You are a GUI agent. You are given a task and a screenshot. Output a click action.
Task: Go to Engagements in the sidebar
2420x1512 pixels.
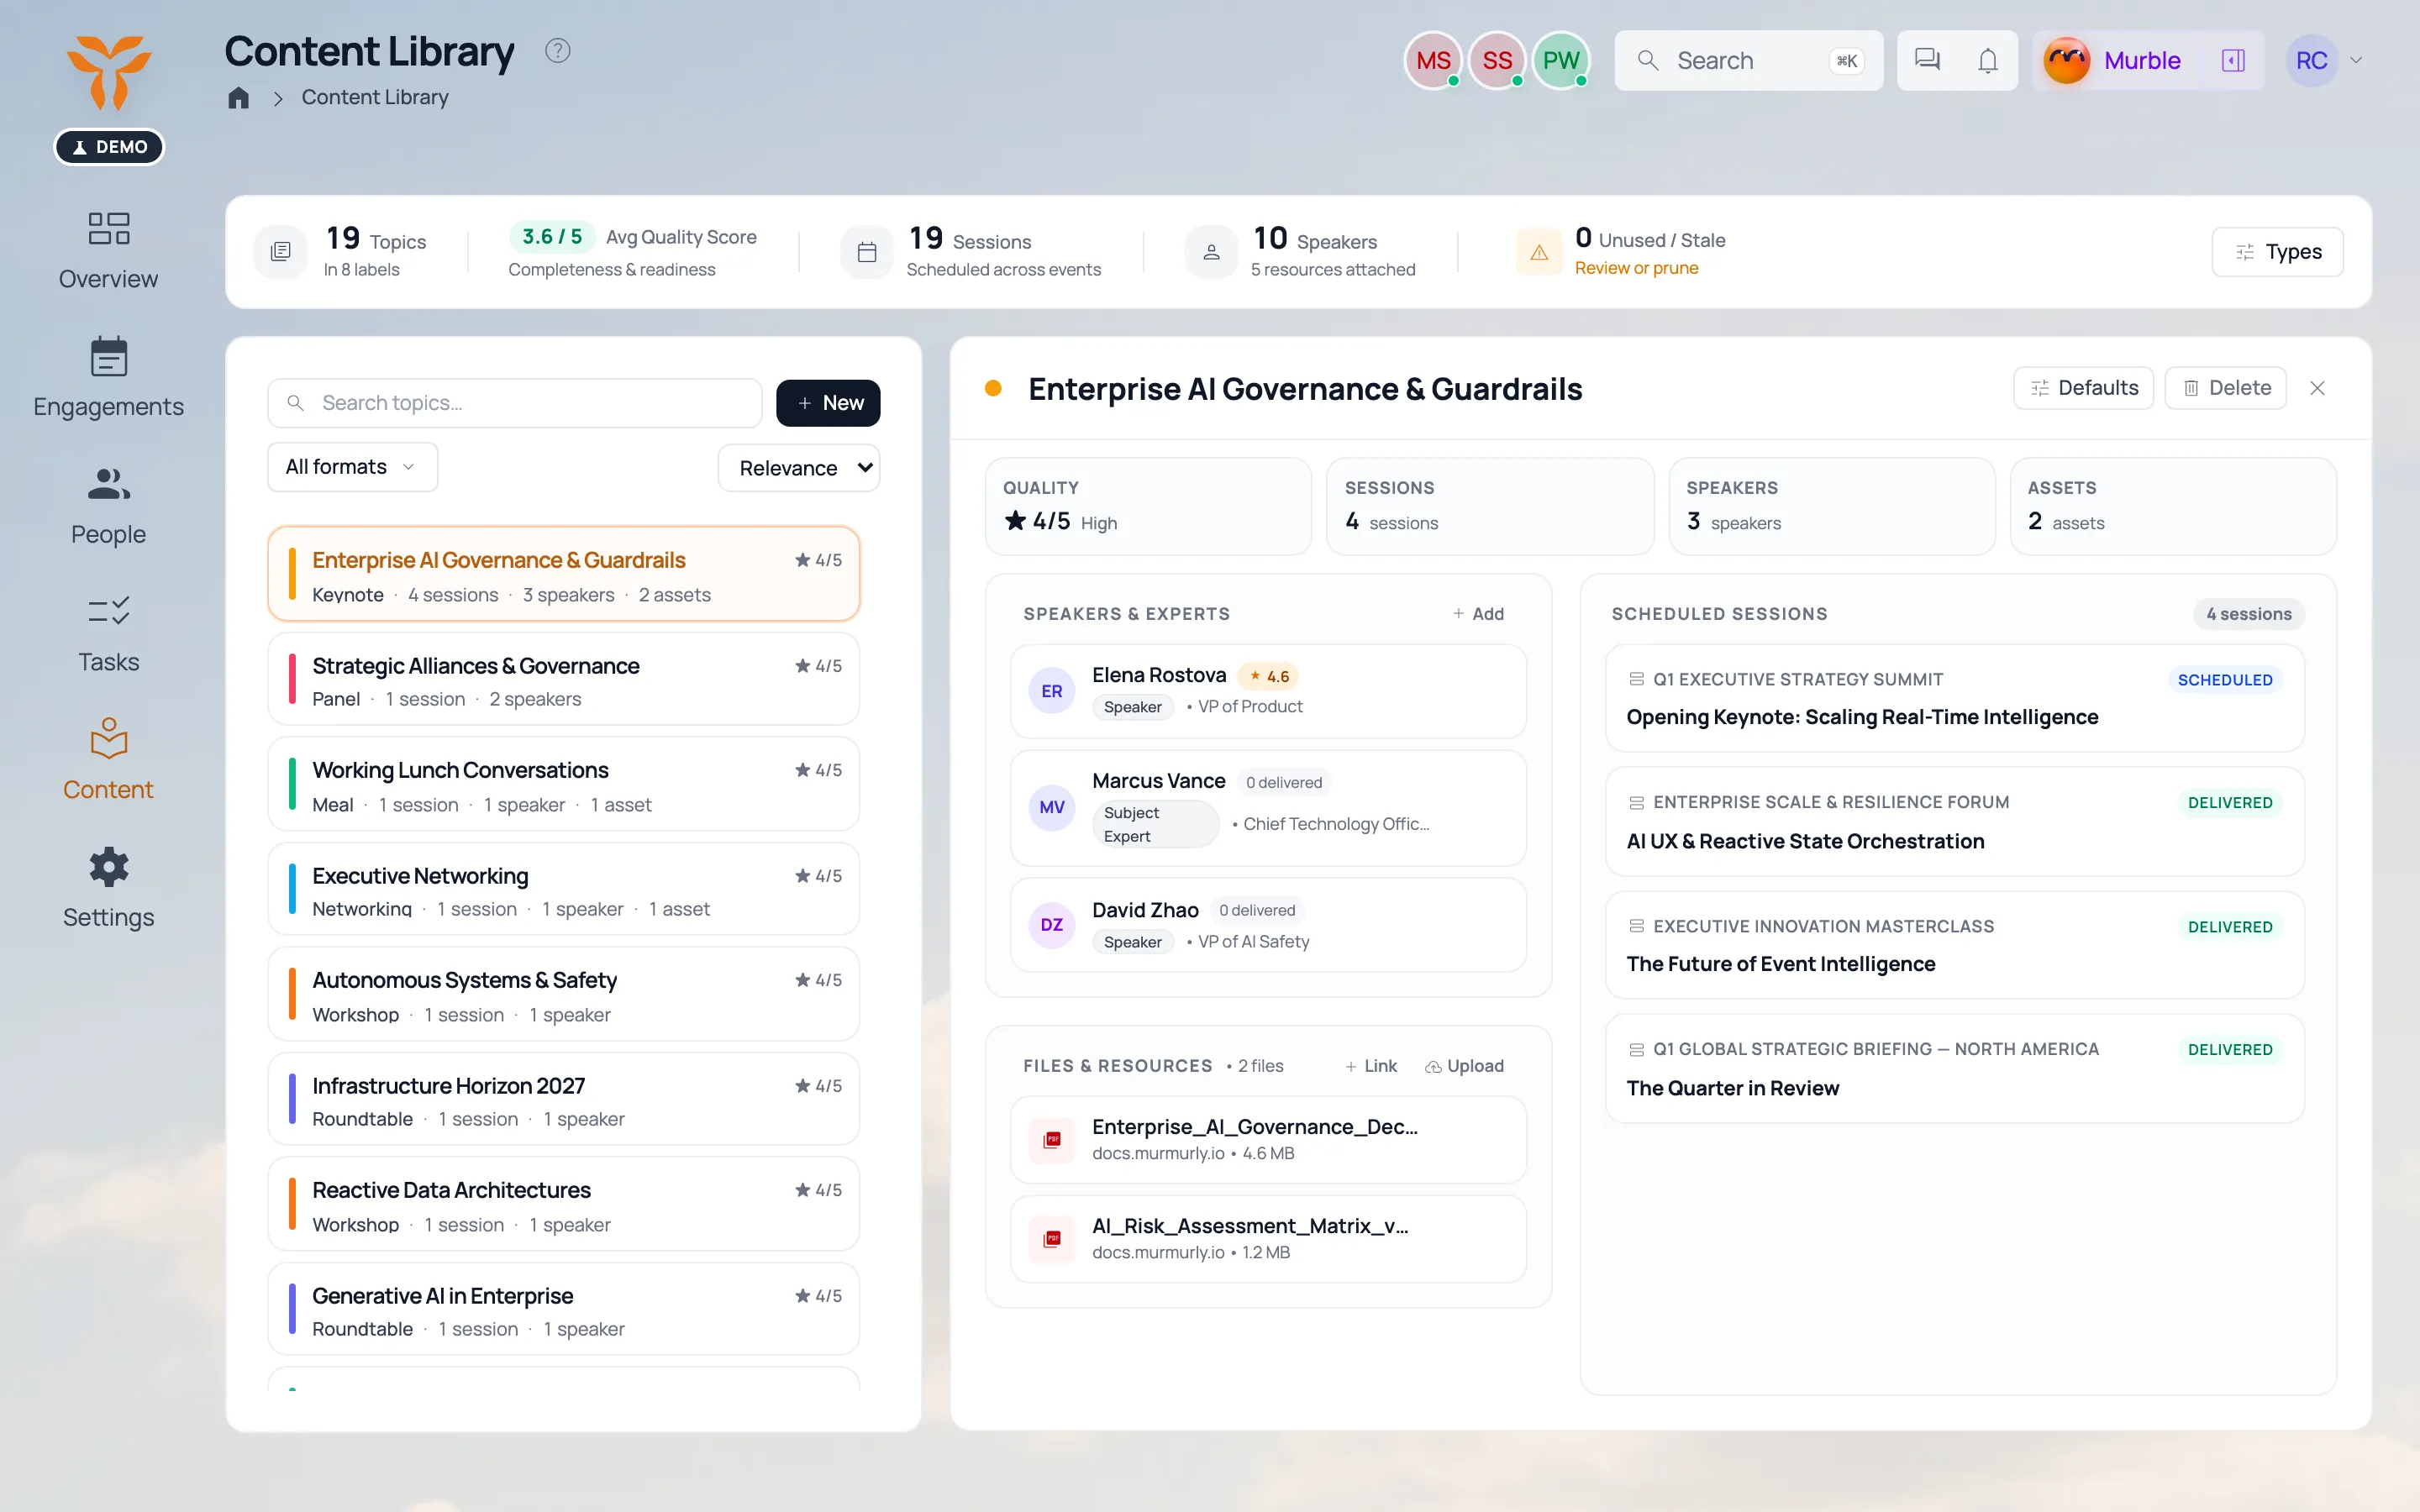click(108, 379)
